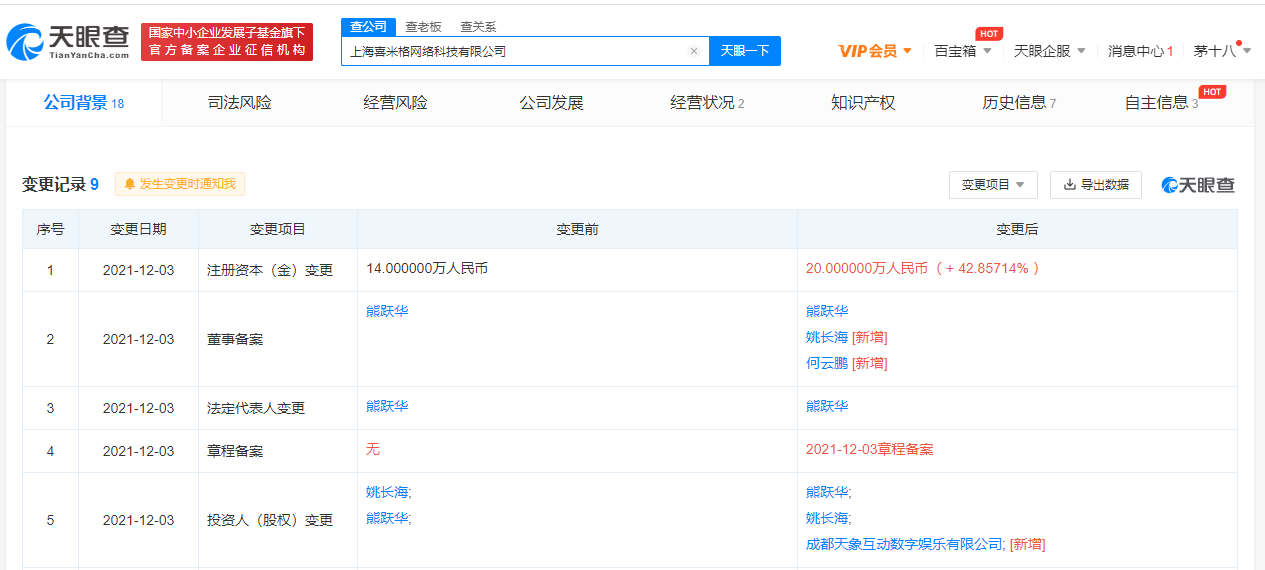Switch to the 自主信息 tab

1162,103
